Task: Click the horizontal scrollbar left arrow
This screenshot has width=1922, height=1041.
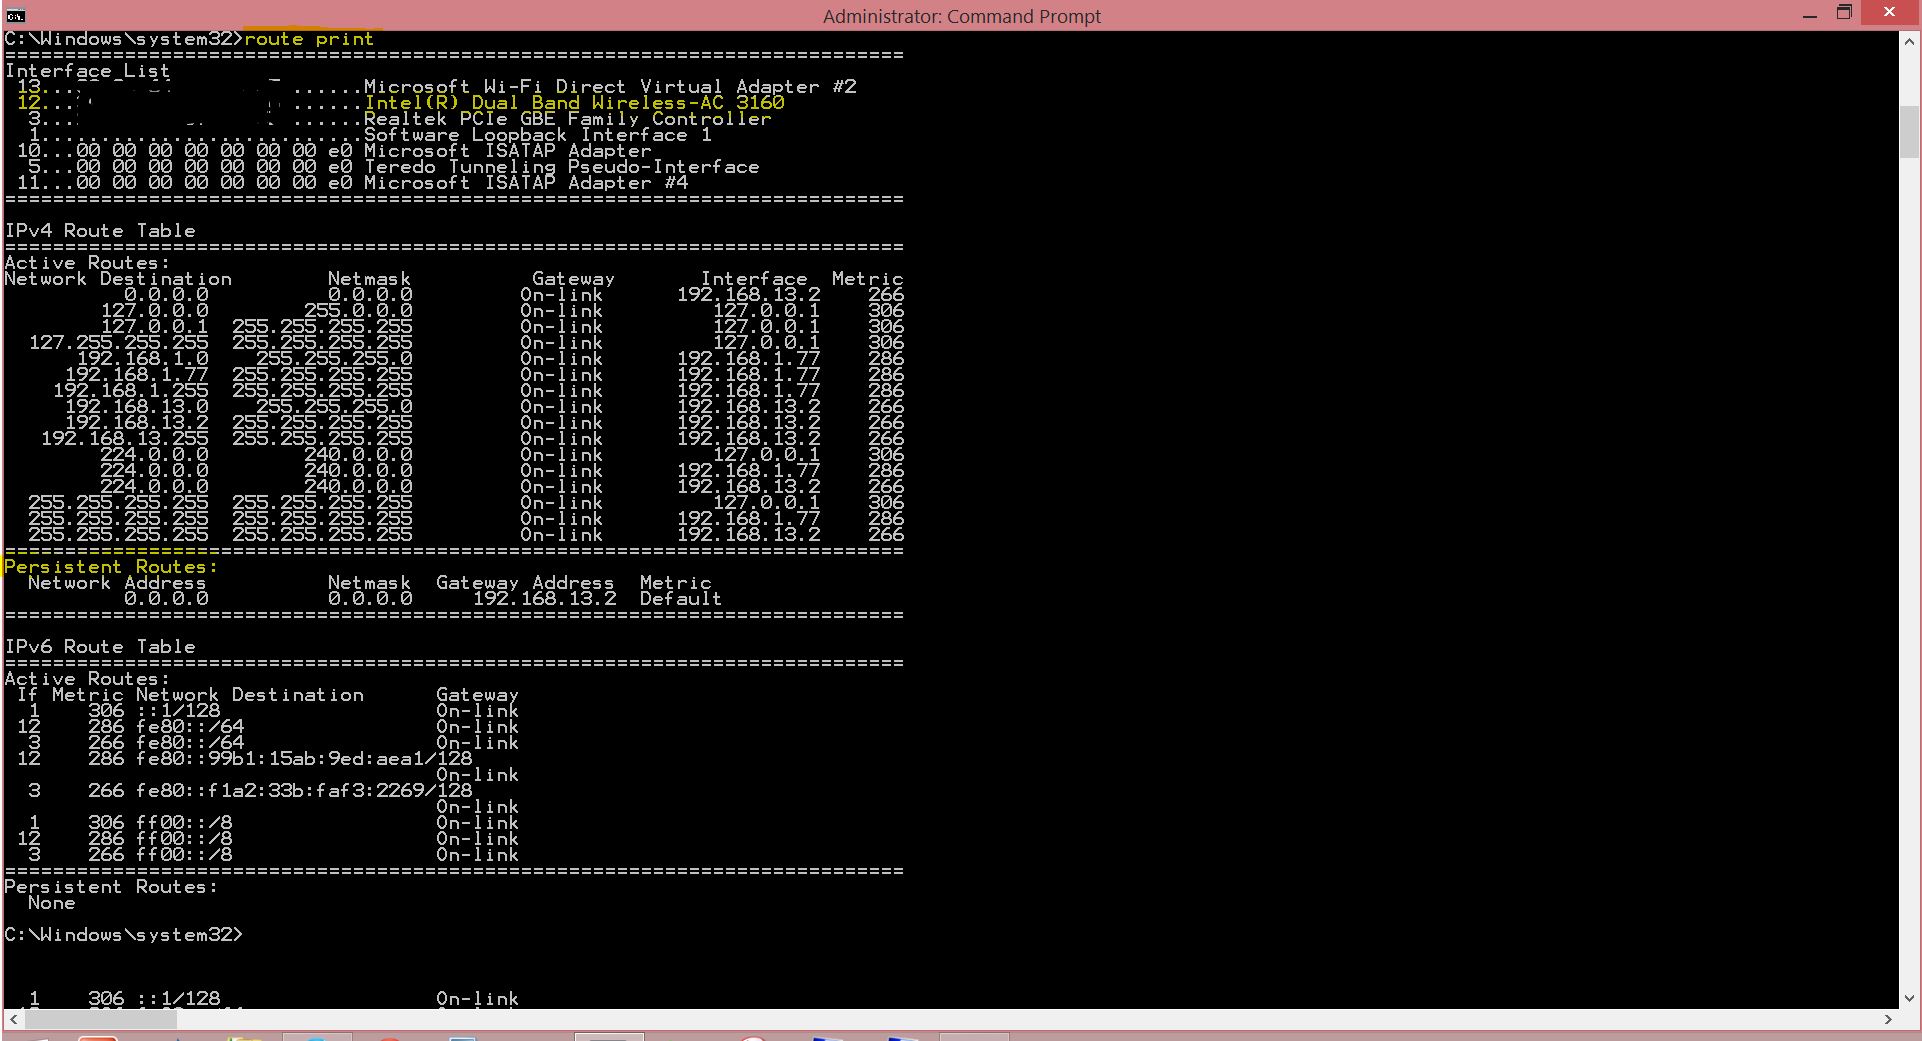Action: pos(13,1019)
